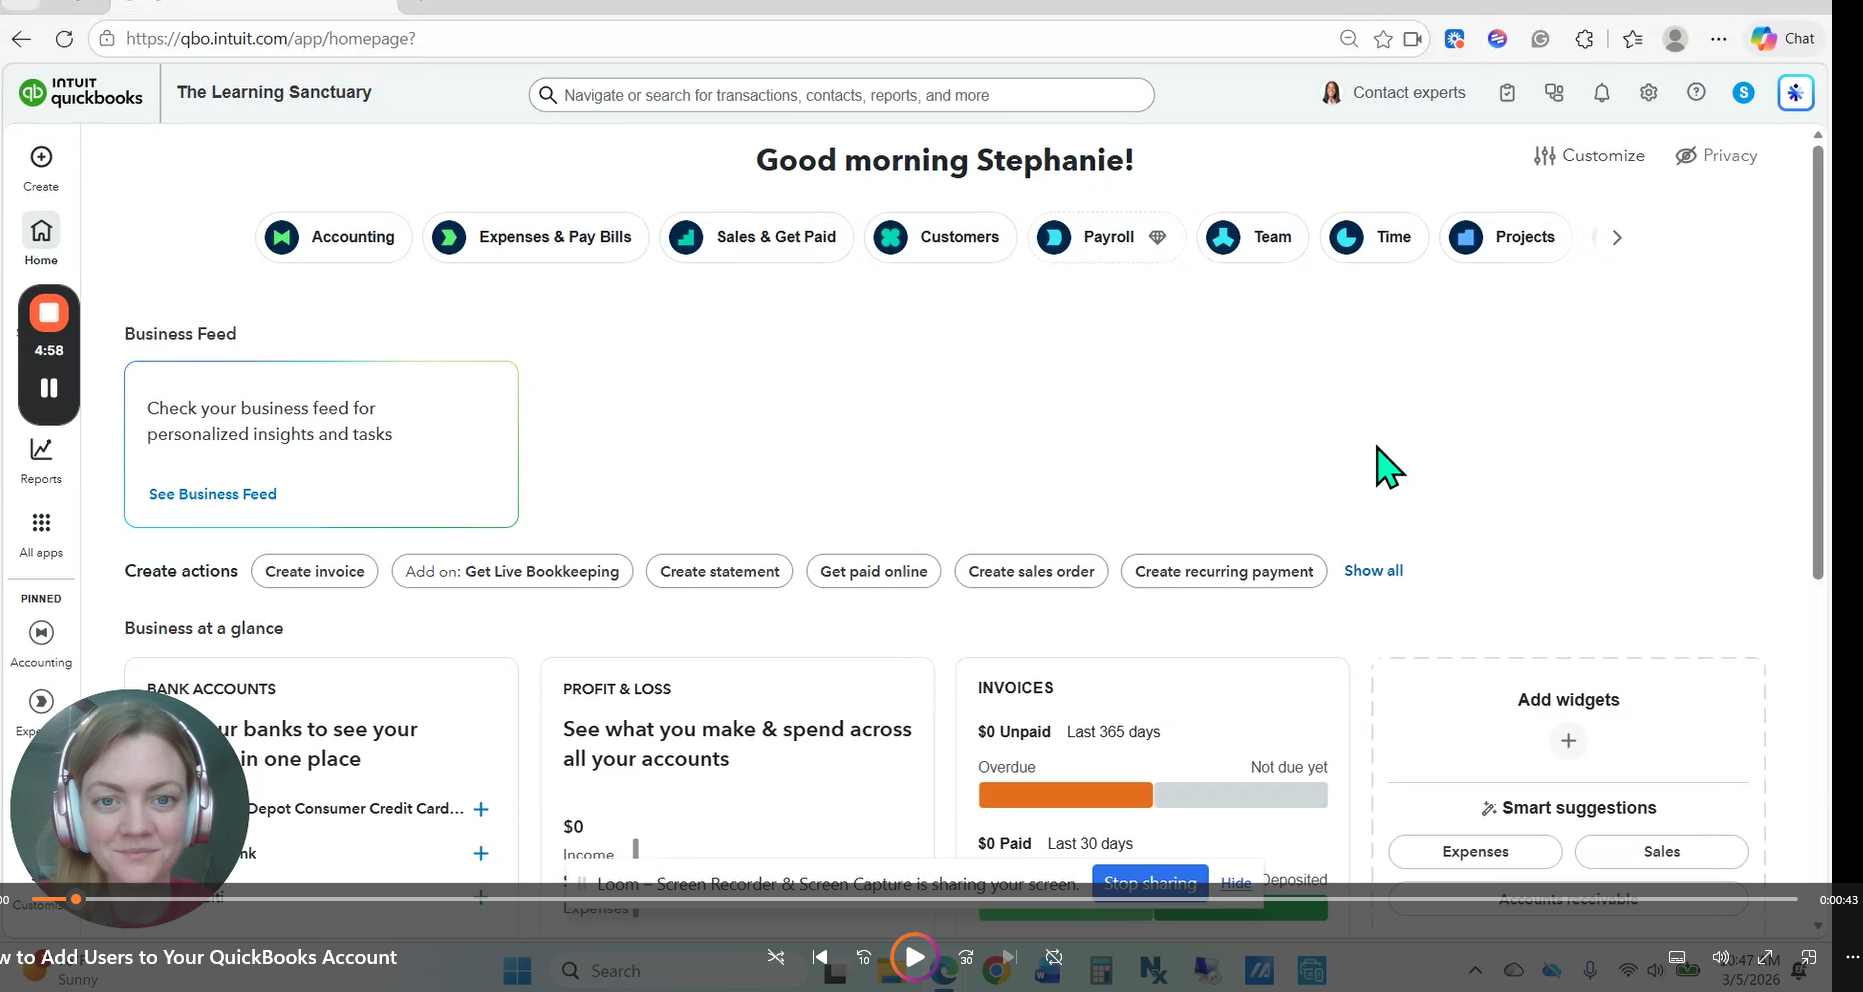Open browser extensions puzzle icon
The width and height of the screenshot is (1863, 992).
pos(1584,39)
